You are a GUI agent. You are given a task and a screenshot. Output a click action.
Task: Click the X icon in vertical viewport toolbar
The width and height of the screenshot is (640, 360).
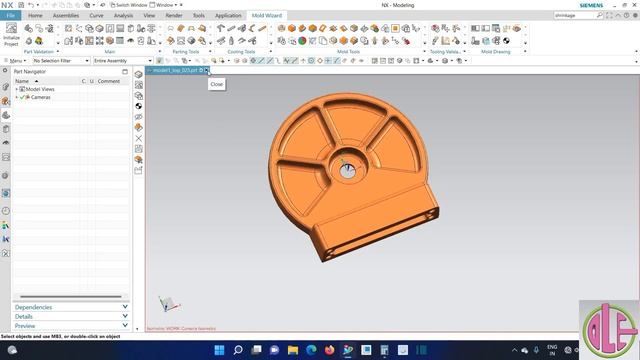click(139, 138)
